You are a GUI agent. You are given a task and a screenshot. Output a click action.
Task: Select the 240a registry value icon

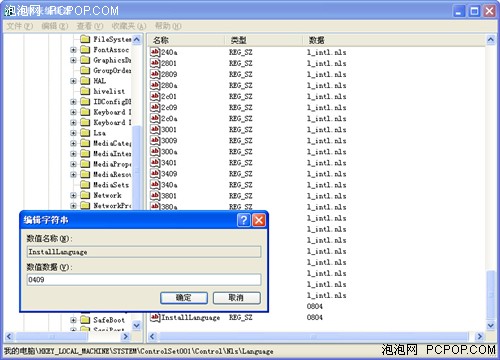coord(155,52)
